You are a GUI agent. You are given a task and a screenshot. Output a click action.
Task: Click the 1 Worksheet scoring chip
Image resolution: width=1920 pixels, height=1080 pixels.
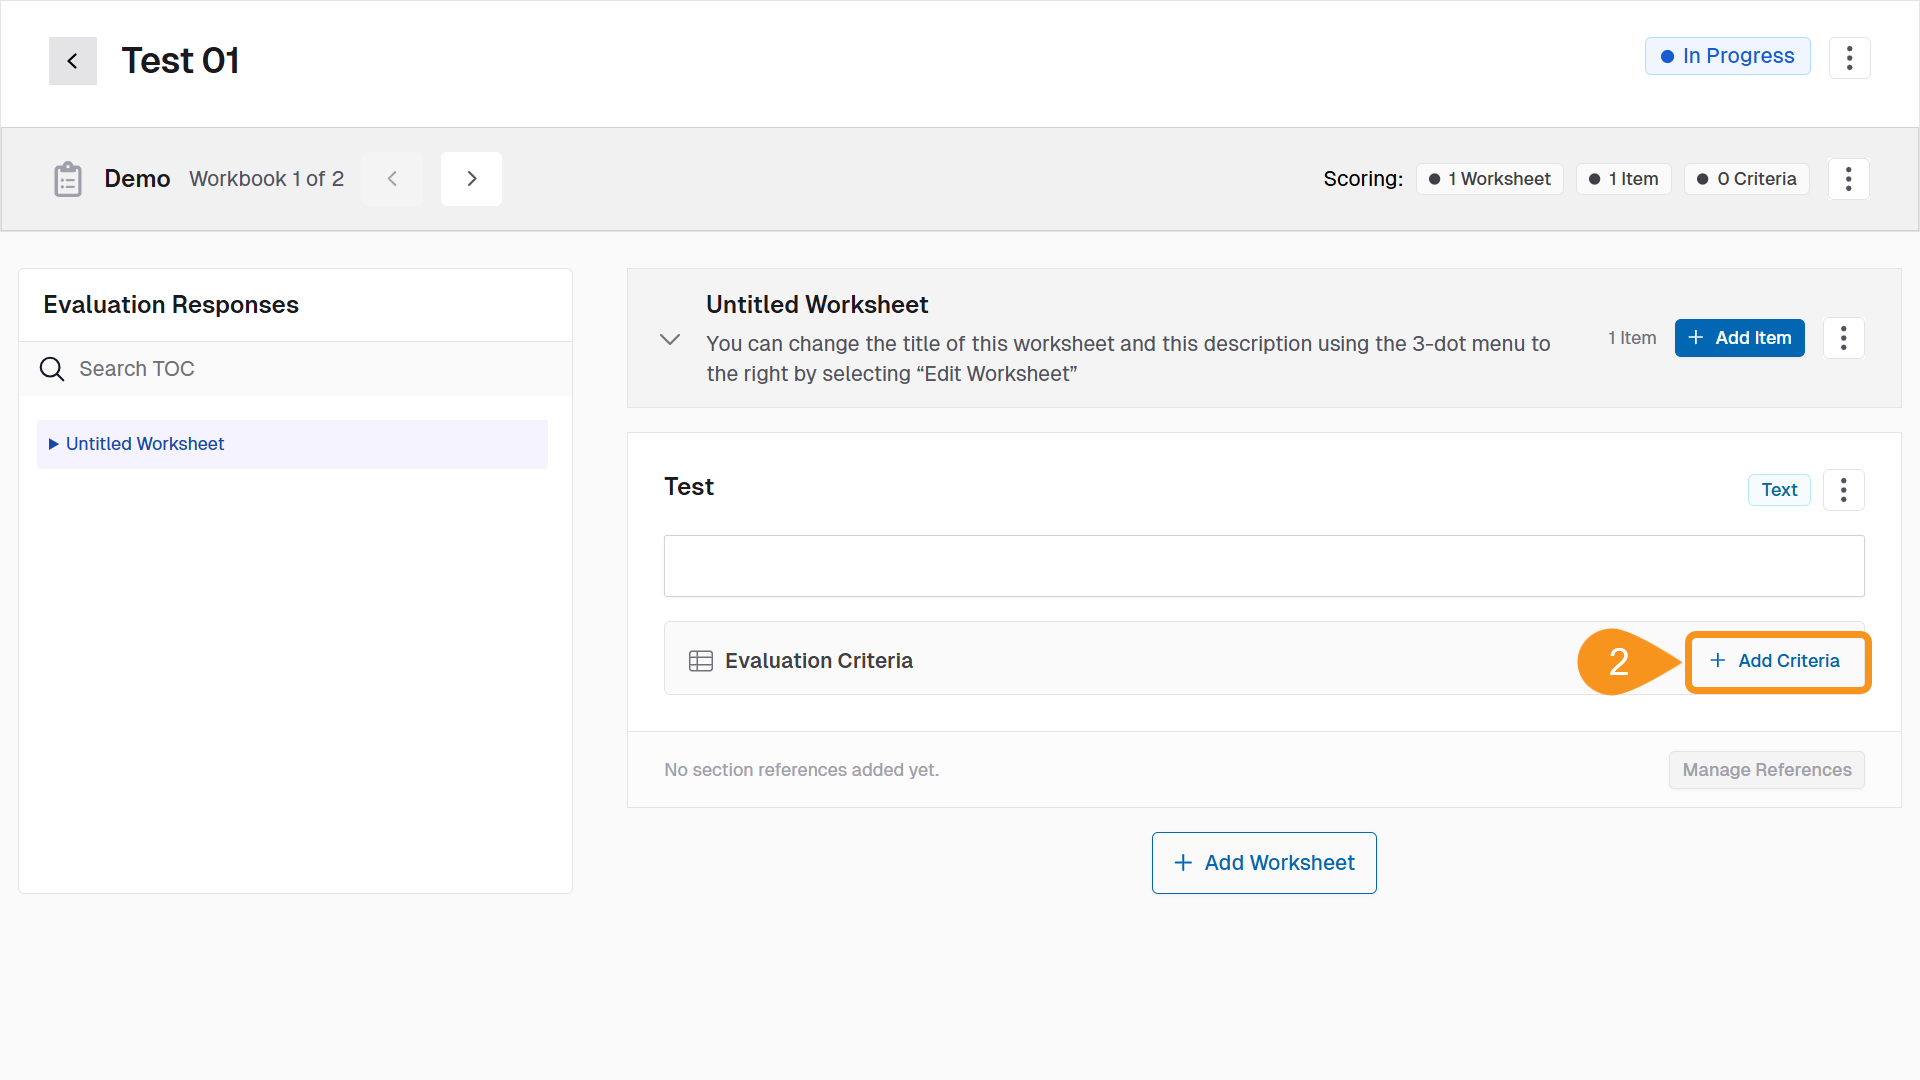(x=1489, y=179)
